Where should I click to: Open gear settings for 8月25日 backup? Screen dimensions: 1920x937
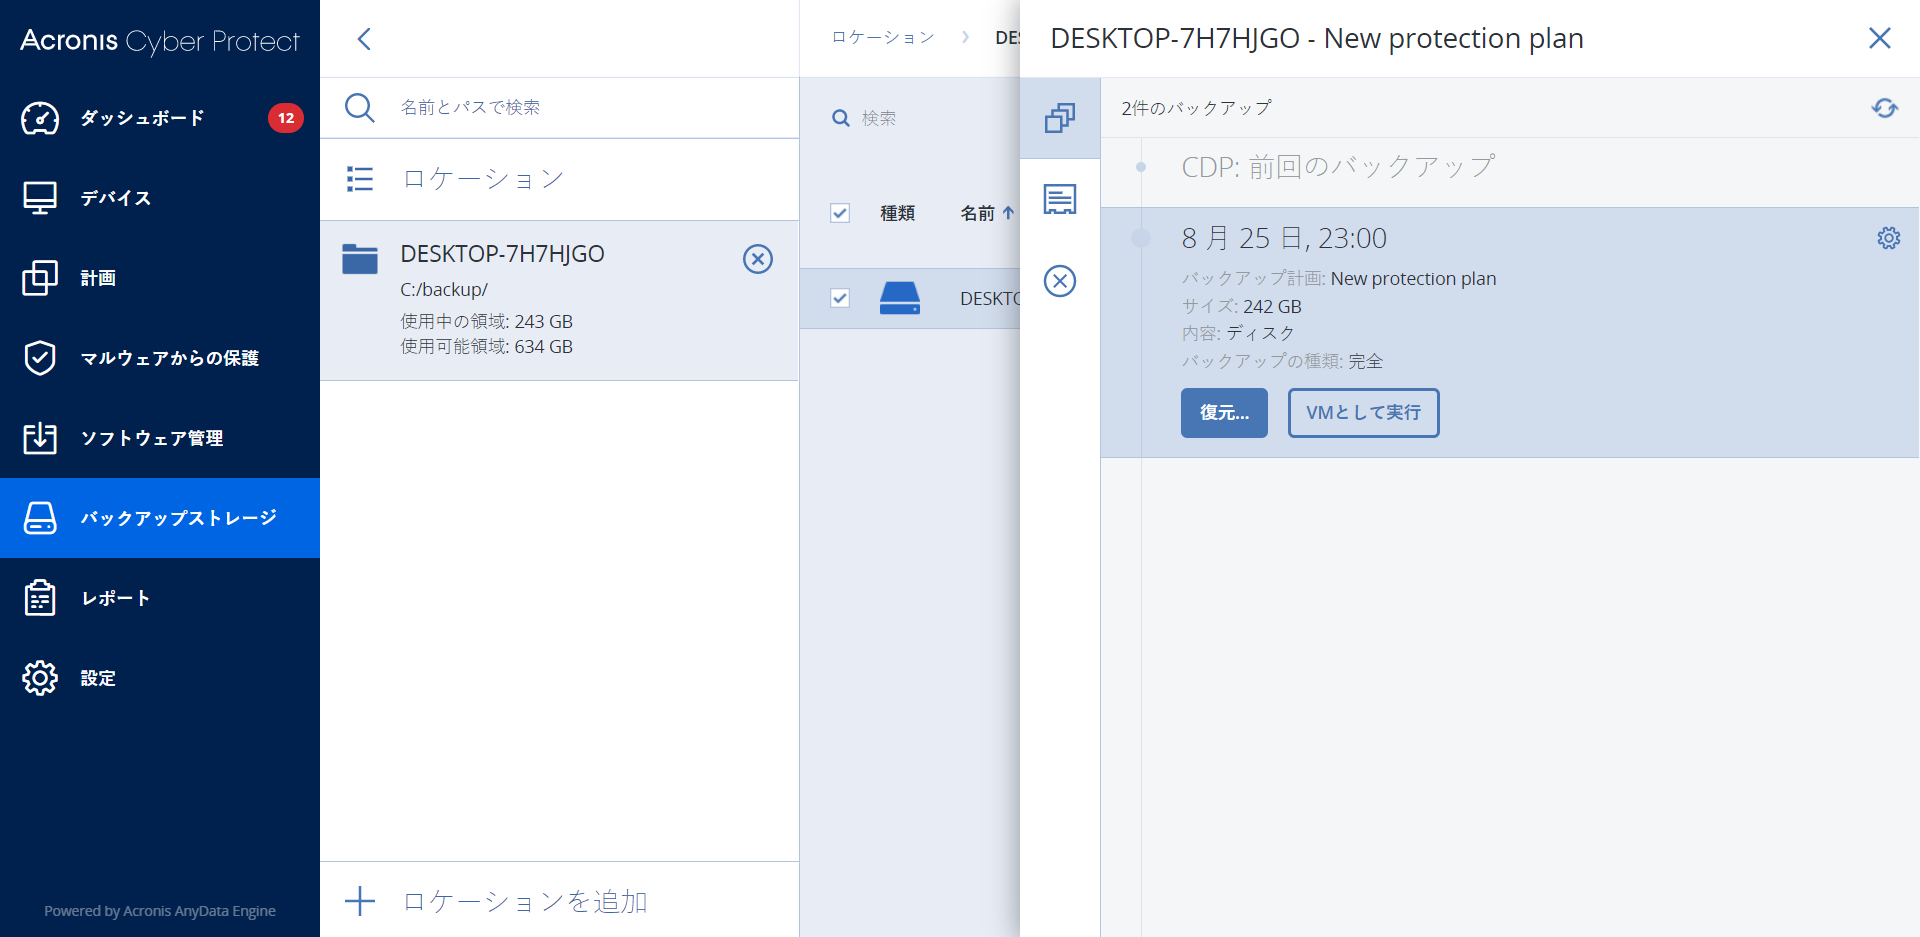pyautogui.click(x=1888, y=238)
